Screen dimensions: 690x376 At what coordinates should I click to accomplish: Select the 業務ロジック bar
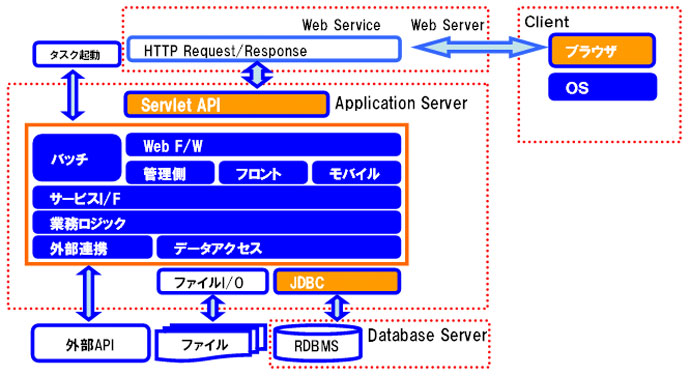point(217,222)
